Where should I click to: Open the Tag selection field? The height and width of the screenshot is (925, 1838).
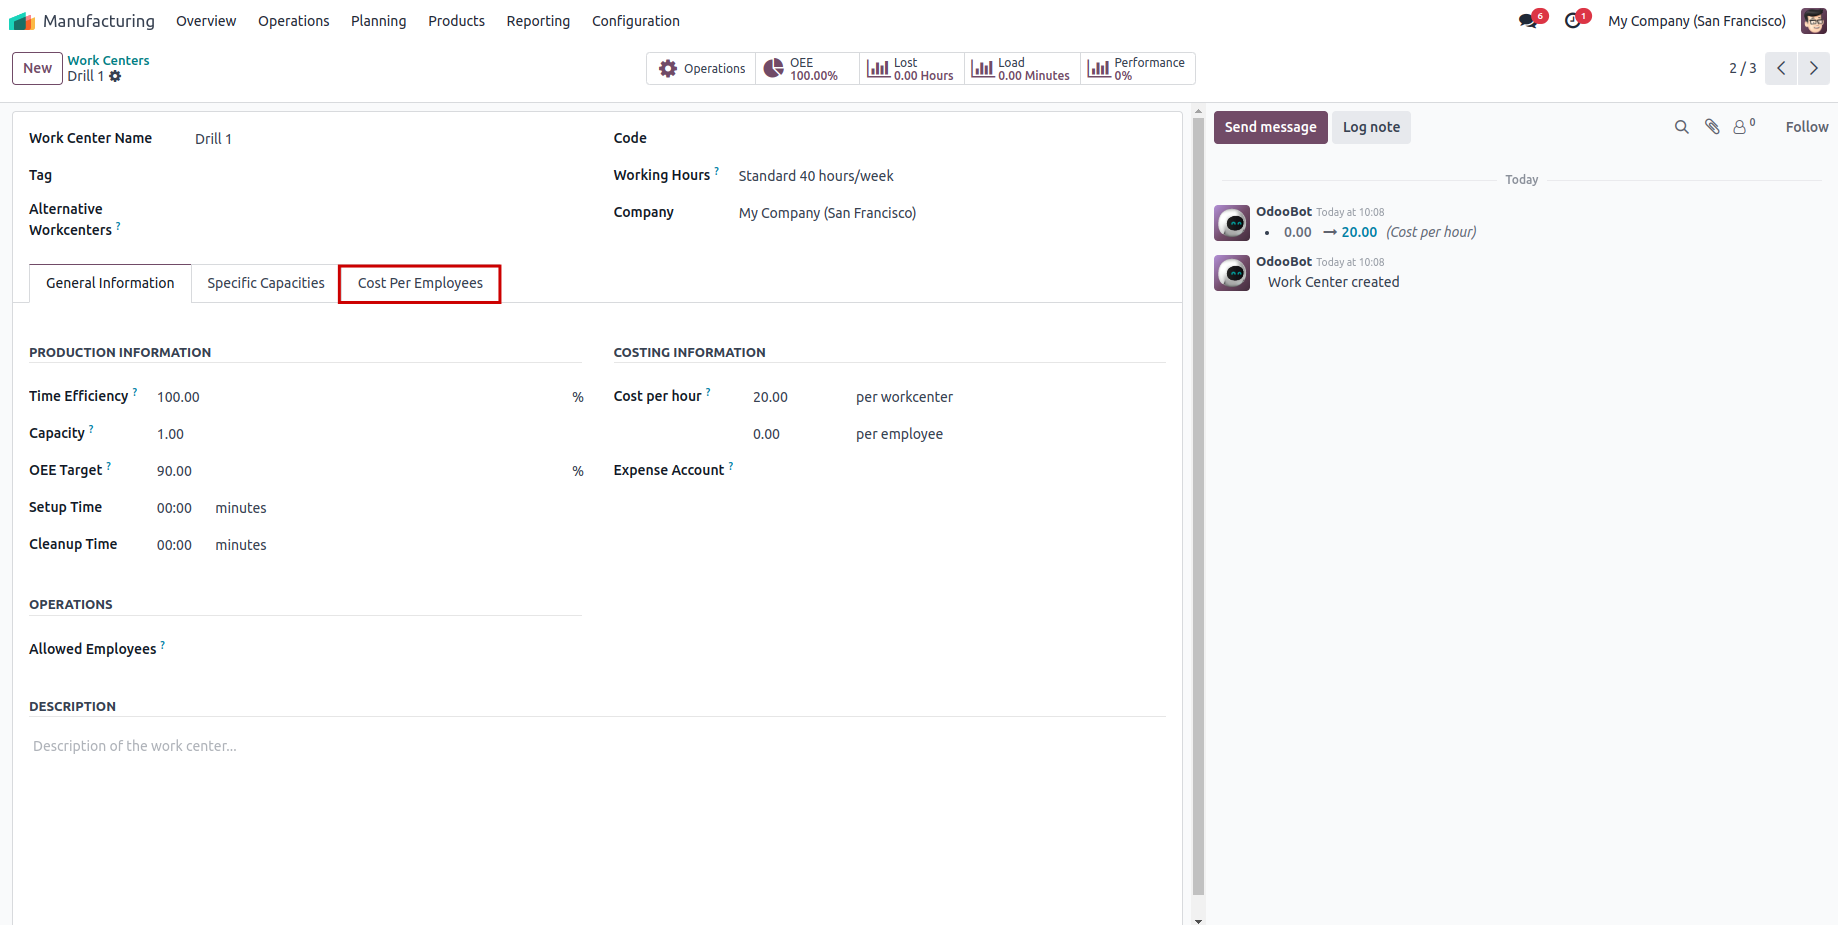point(390,176)
